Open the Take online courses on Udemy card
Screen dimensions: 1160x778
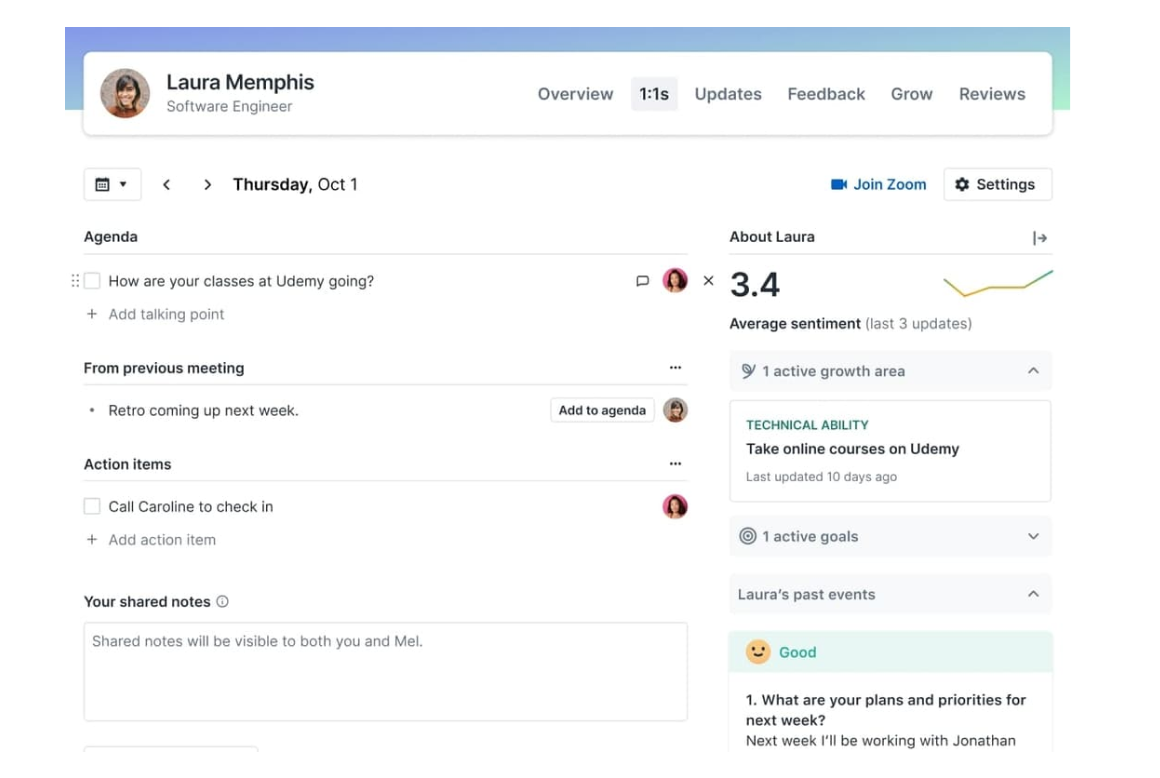[x=890, y=451]
